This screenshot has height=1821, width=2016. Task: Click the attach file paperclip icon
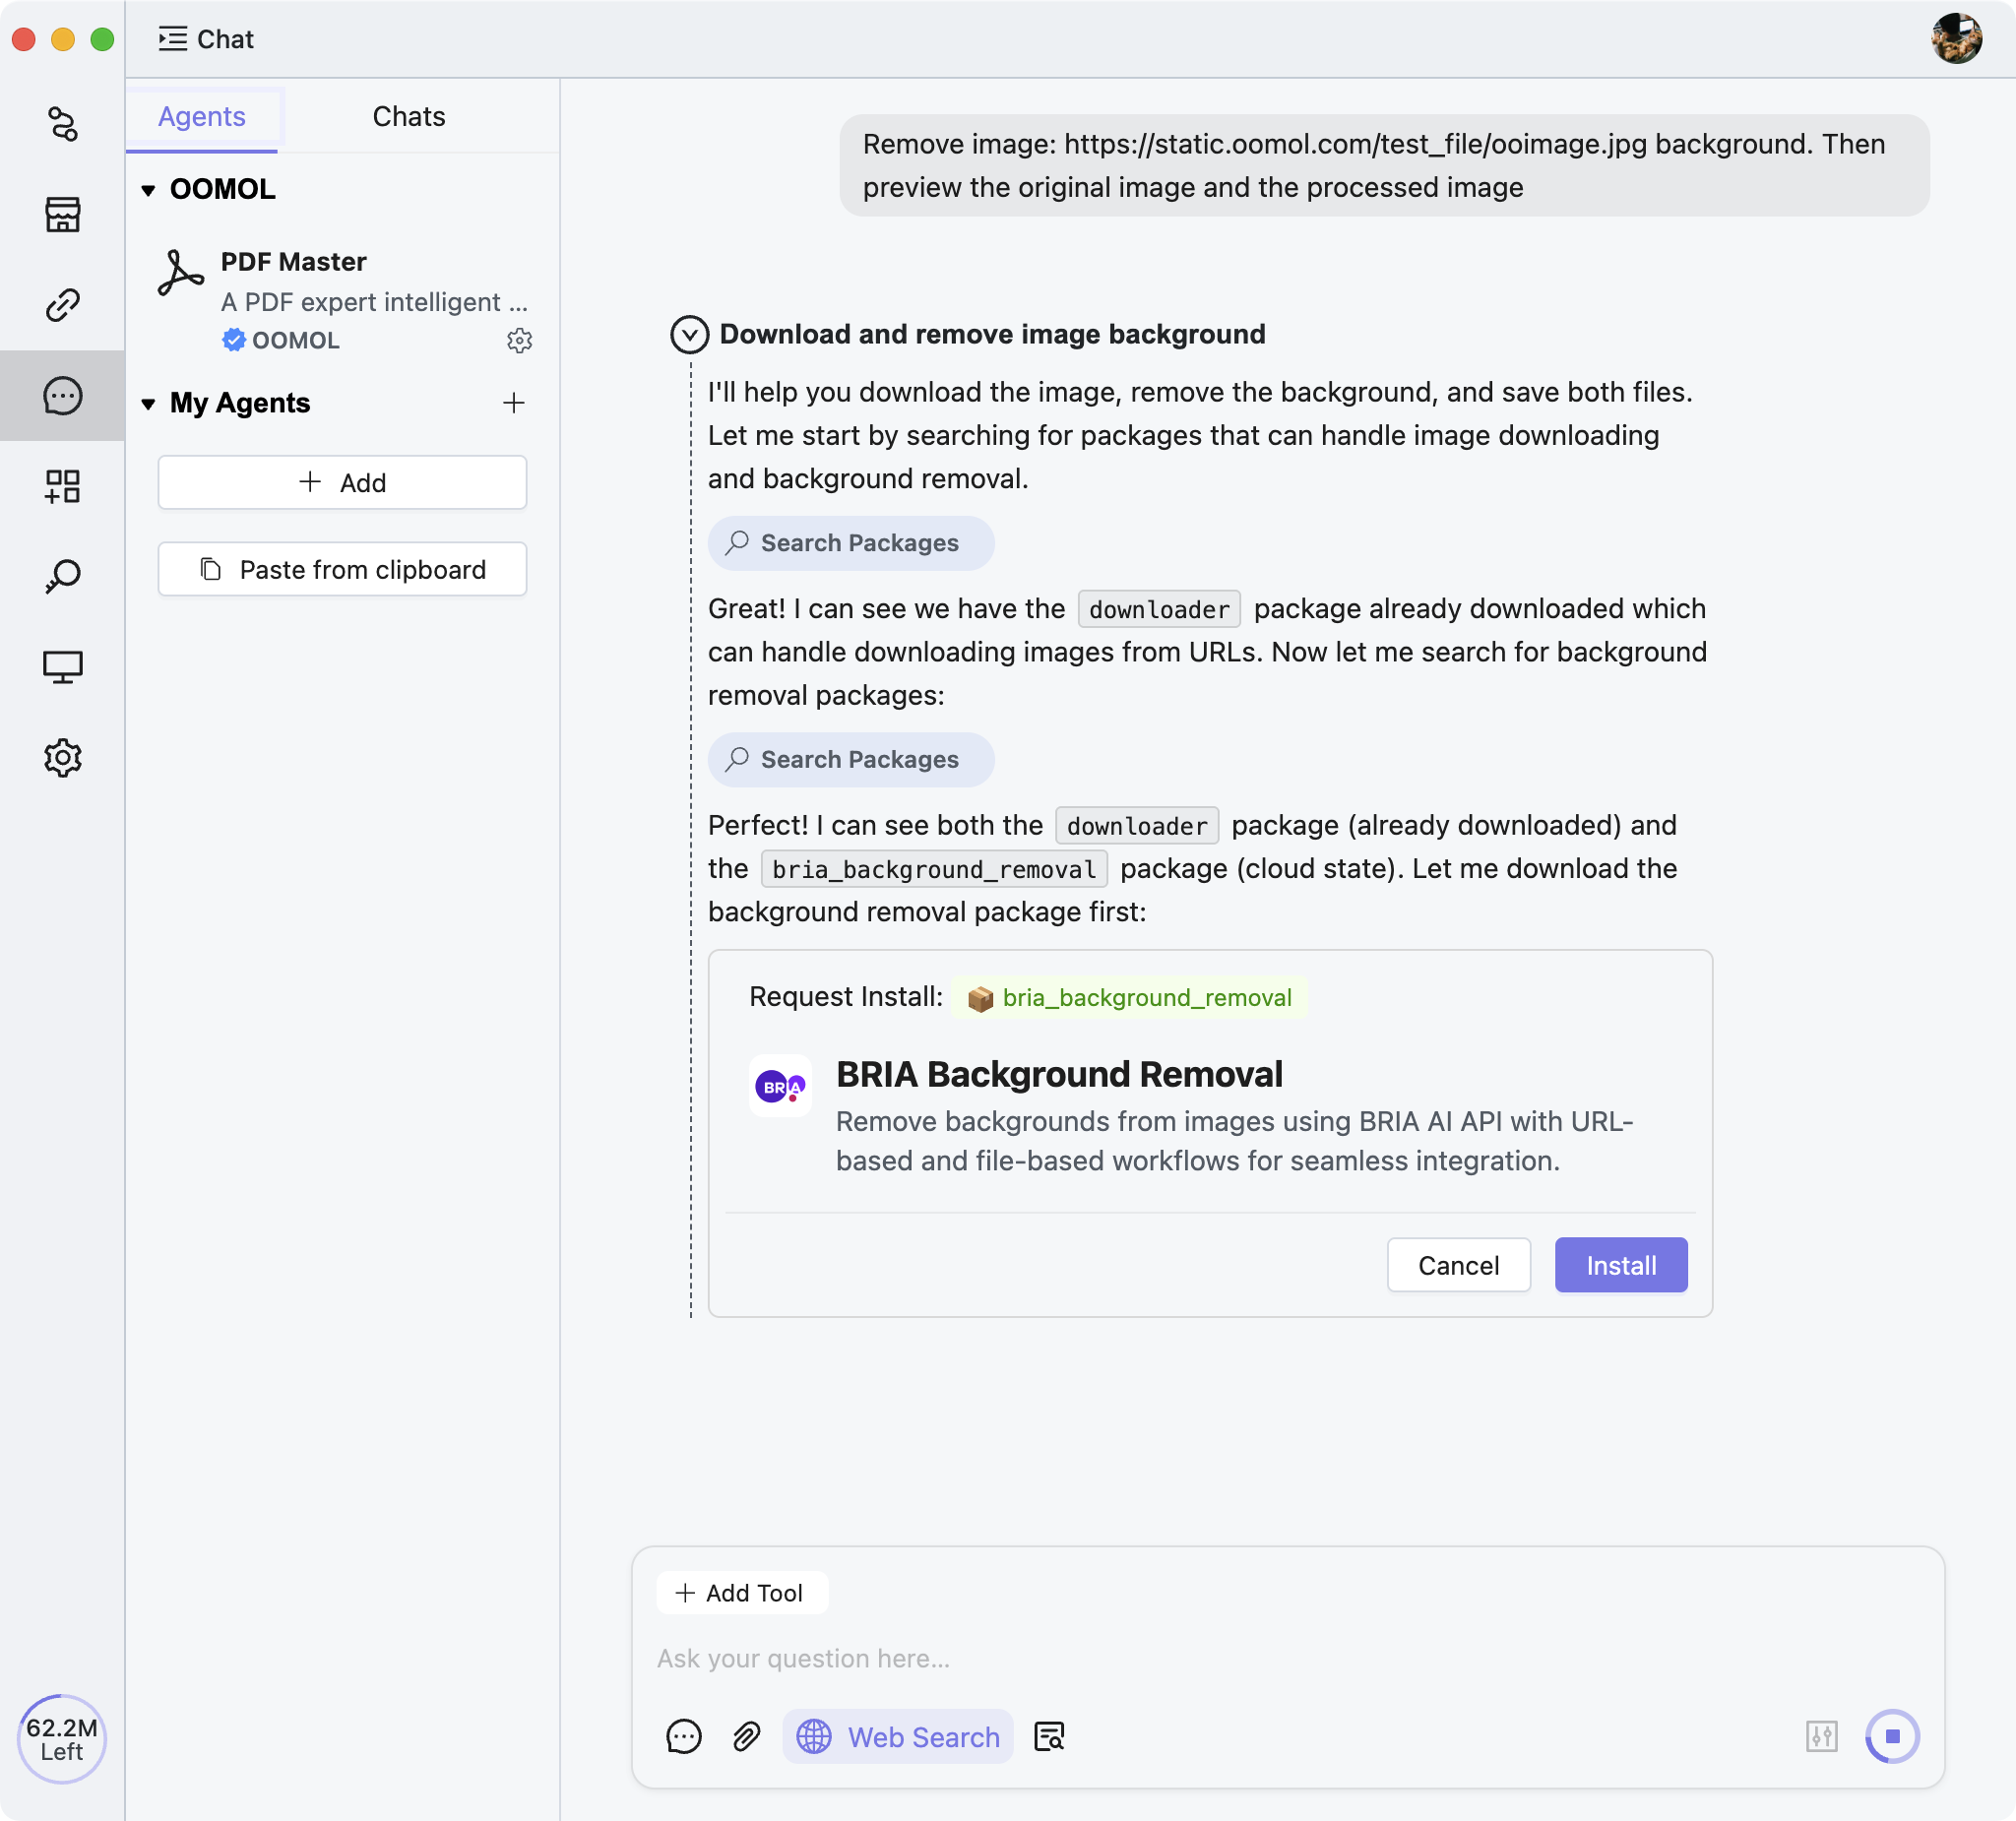pyautogui.click(x=746, y=1737)
